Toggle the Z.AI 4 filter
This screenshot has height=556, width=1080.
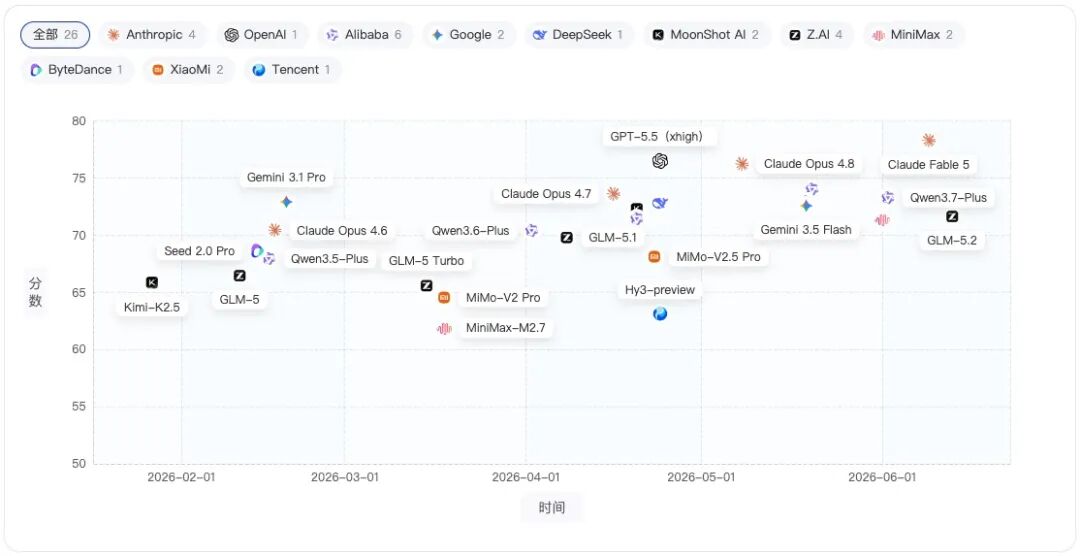817,34
